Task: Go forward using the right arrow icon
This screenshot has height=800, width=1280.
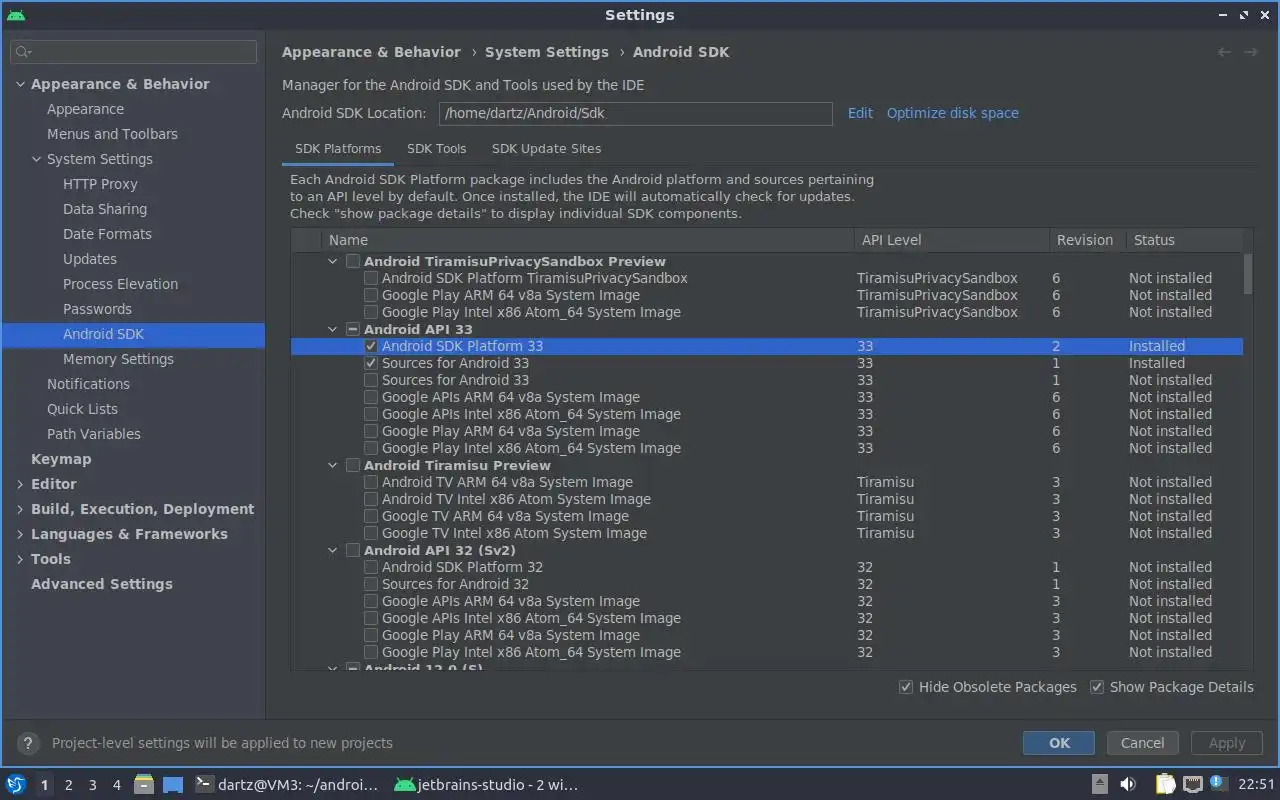Action: coord(1251,52)
